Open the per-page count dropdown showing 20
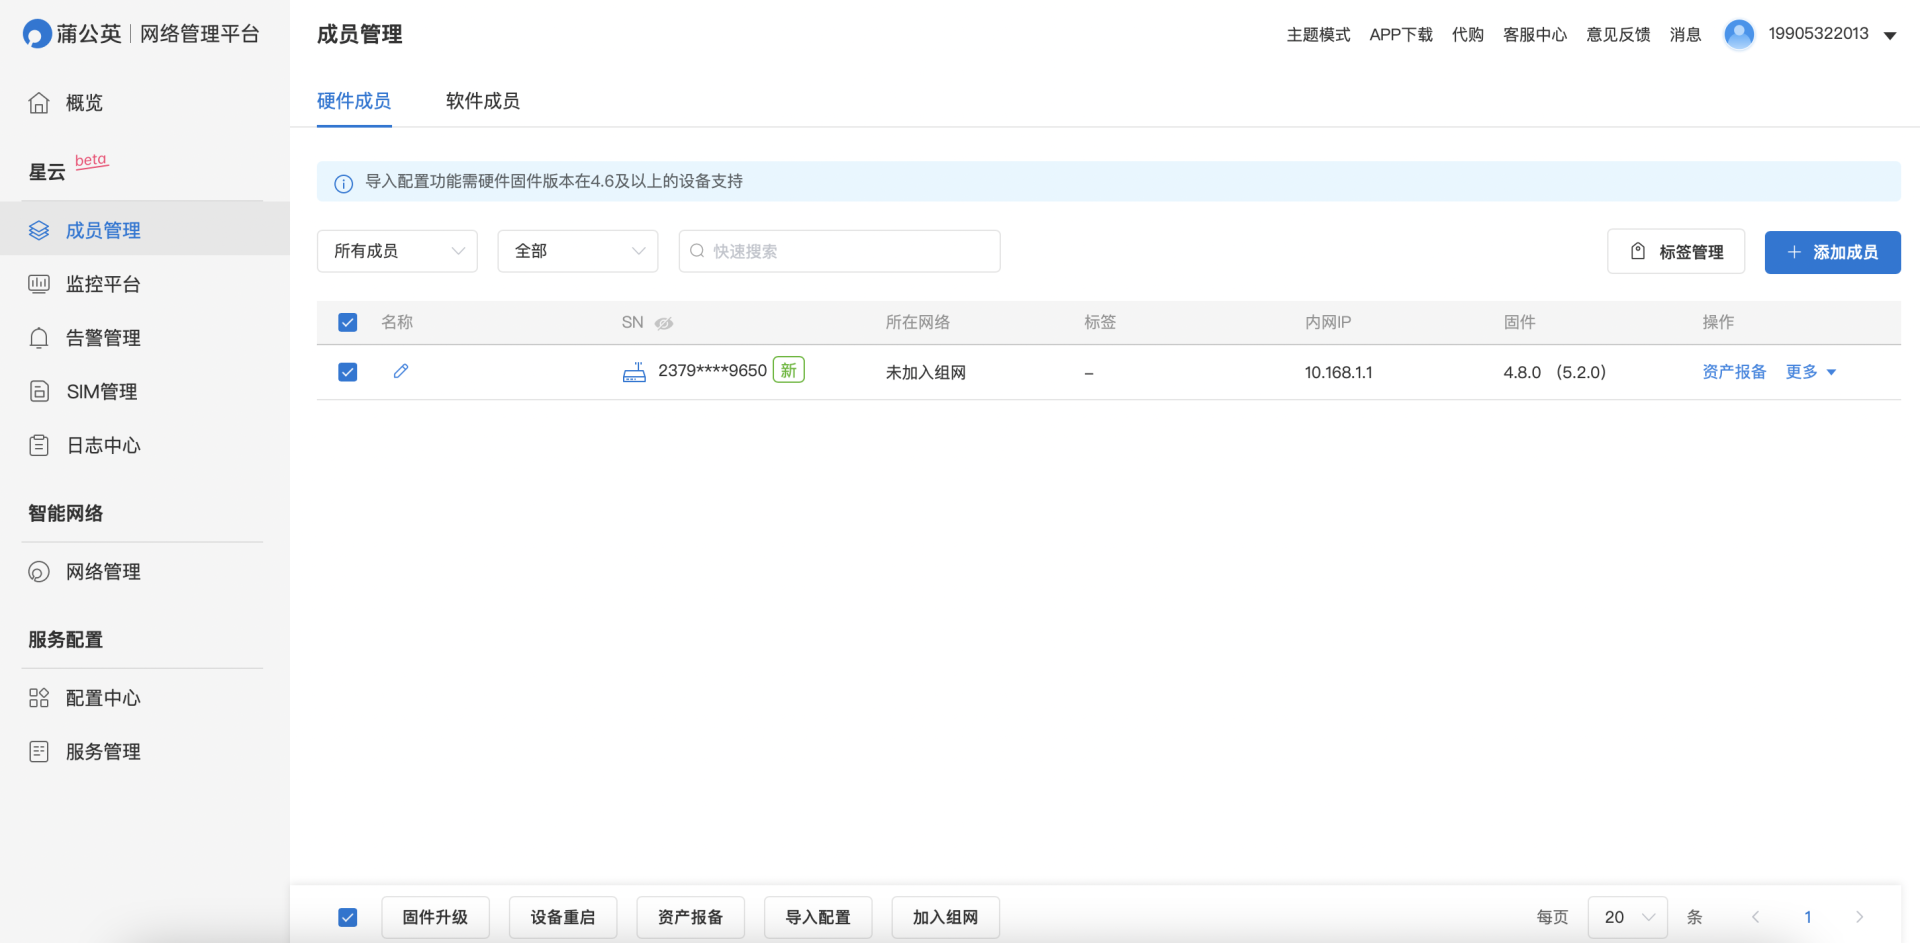The height and width of the screenshot is (943, 1920). point(1626,916)
